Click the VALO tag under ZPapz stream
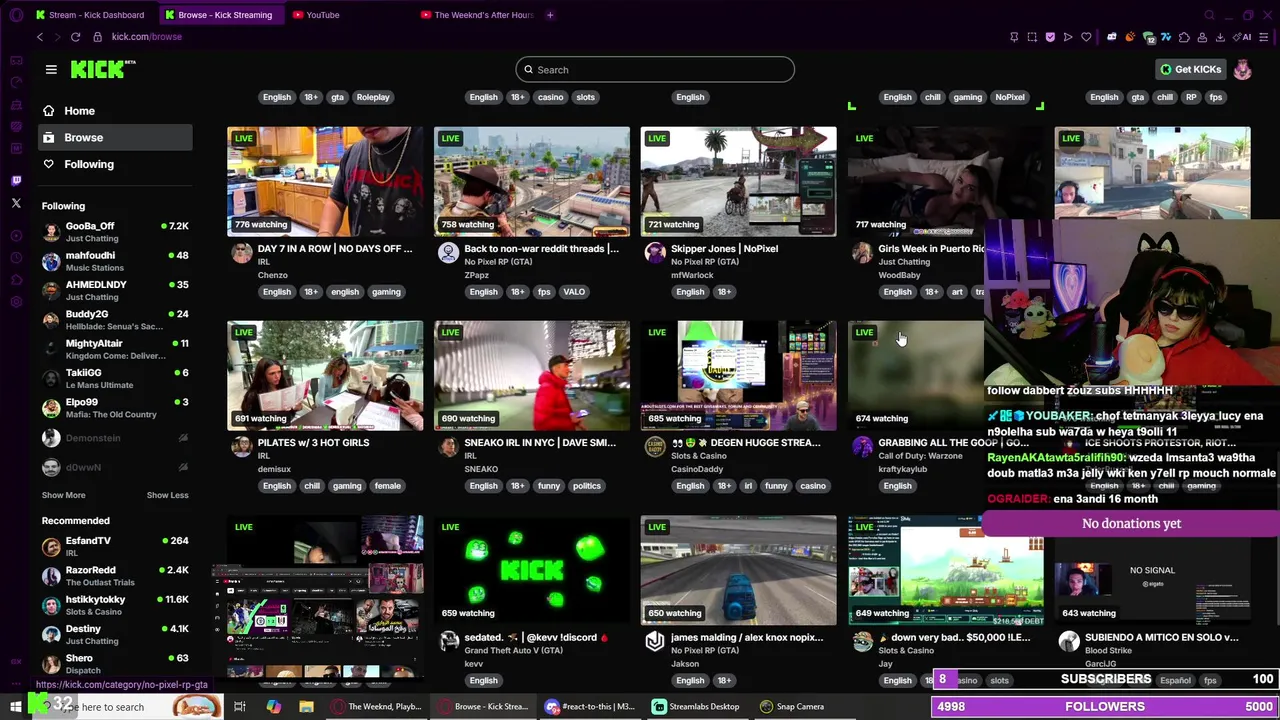The image size is (1280, 720). click(574, 292)
